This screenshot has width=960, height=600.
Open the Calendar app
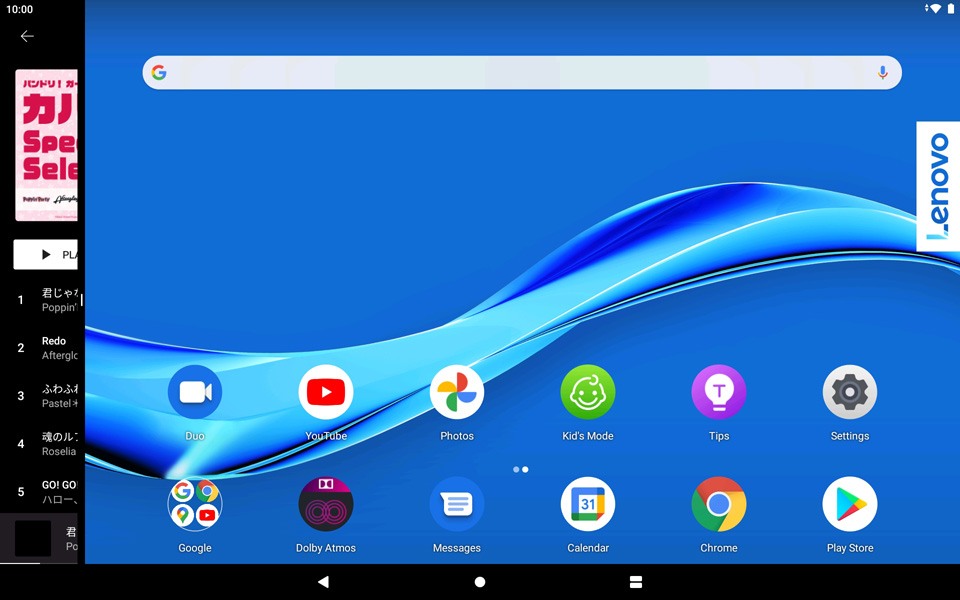click(588, 505)
